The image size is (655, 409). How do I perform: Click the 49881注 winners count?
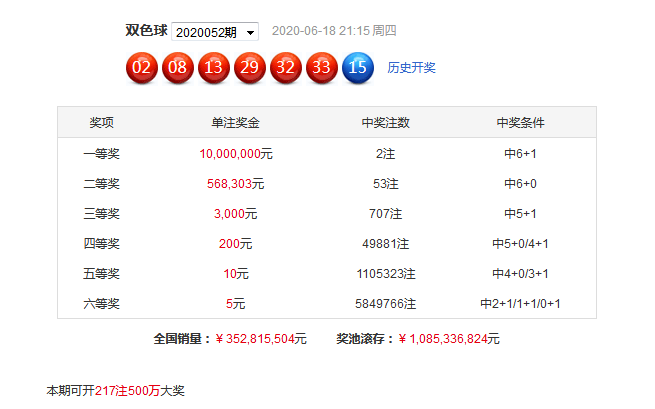(x=386, y=244)
